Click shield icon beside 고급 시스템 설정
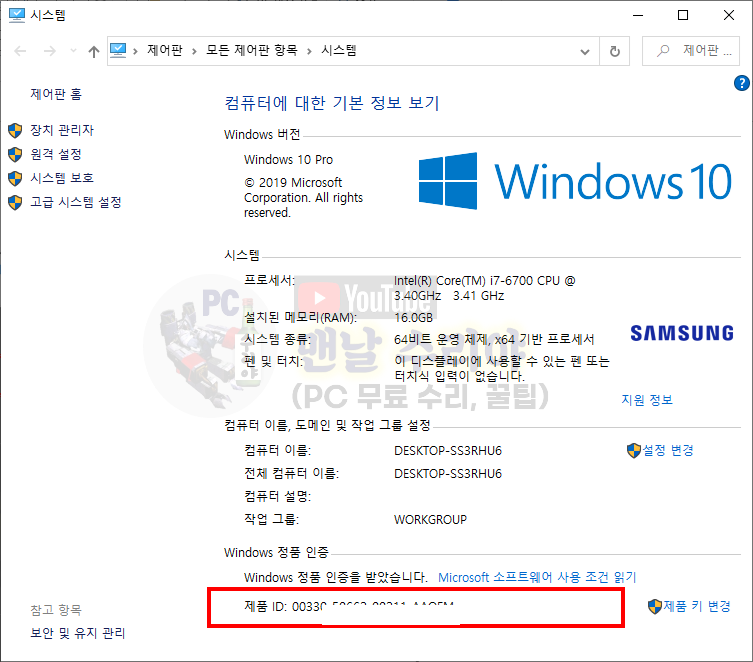753x662 pixels. coord(15,202)
